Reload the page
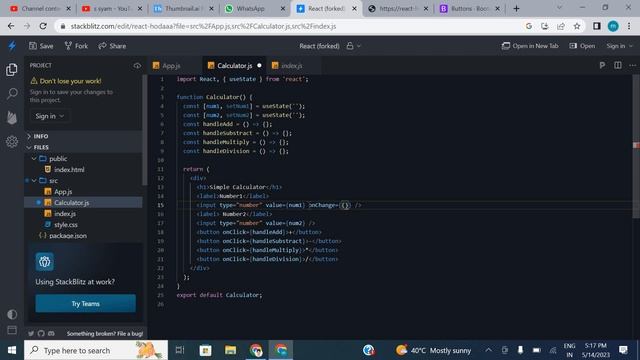The image size is (640, 360). (x=43, y=26)
